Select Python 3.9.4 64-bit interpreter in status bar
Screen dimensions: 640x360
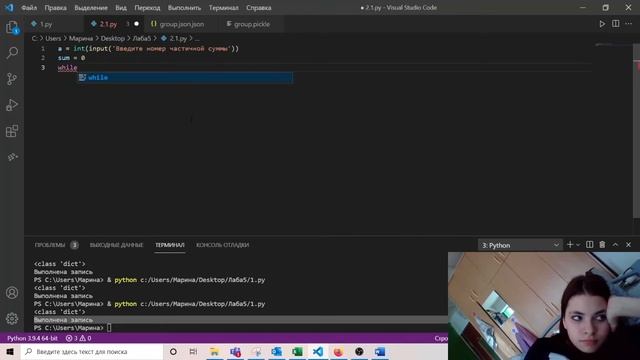point(32,338)
